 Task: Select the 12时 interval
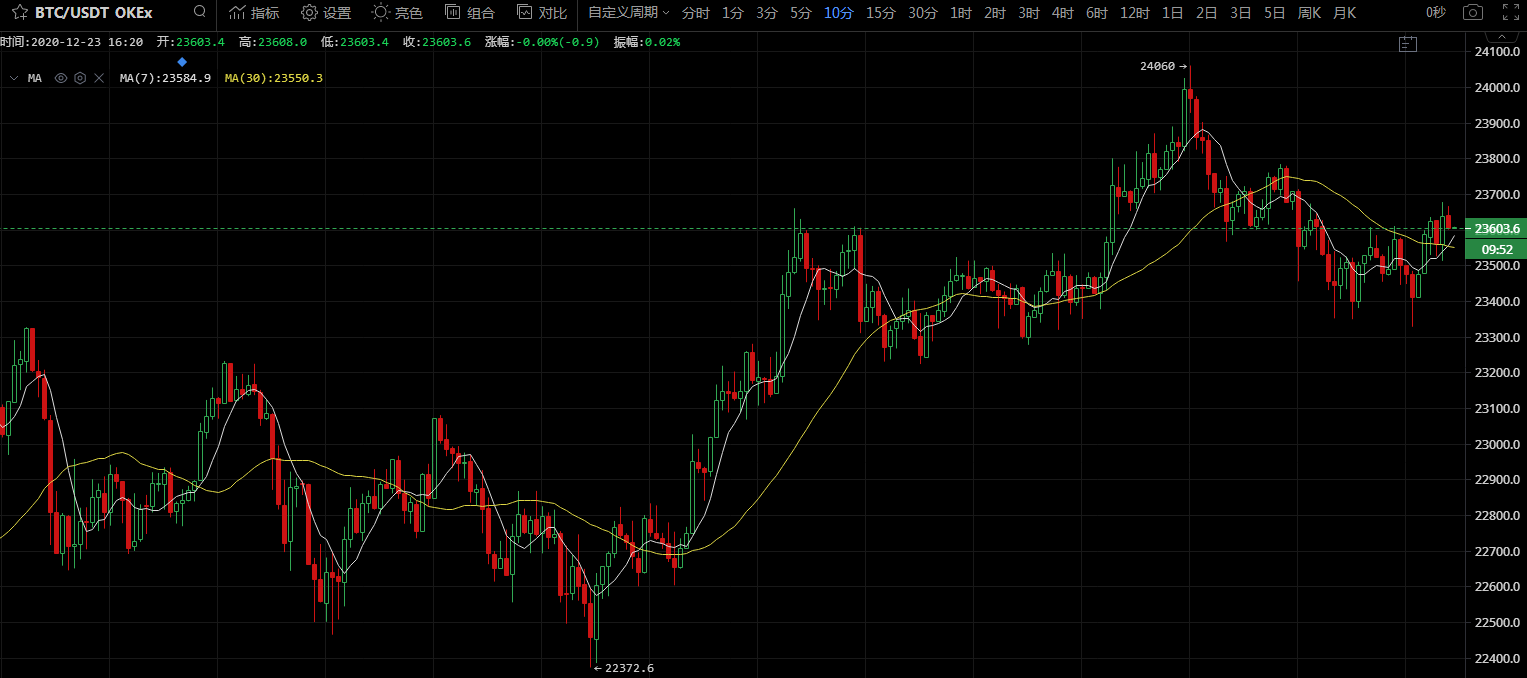(x=1135, y=13)
